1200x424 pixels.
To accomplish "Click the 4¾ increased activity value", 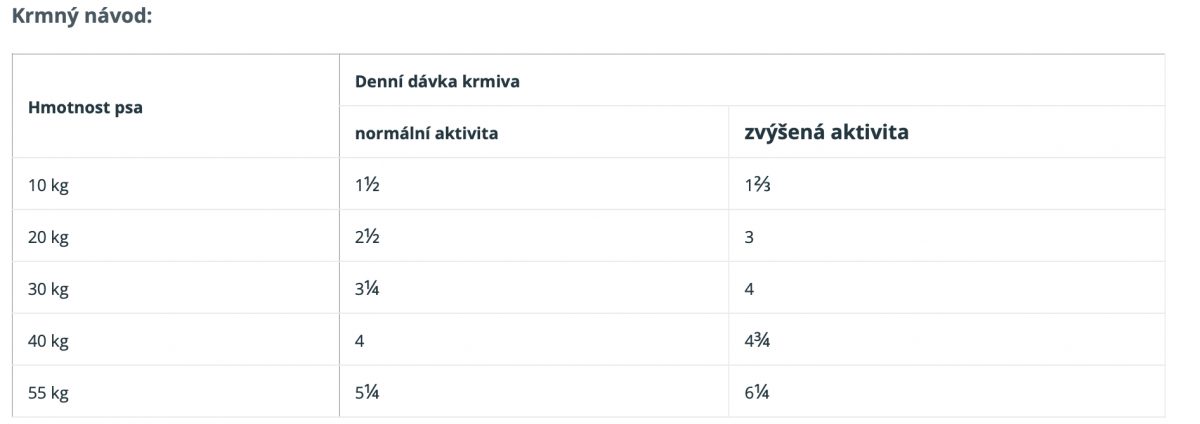I will coord(757,341).
